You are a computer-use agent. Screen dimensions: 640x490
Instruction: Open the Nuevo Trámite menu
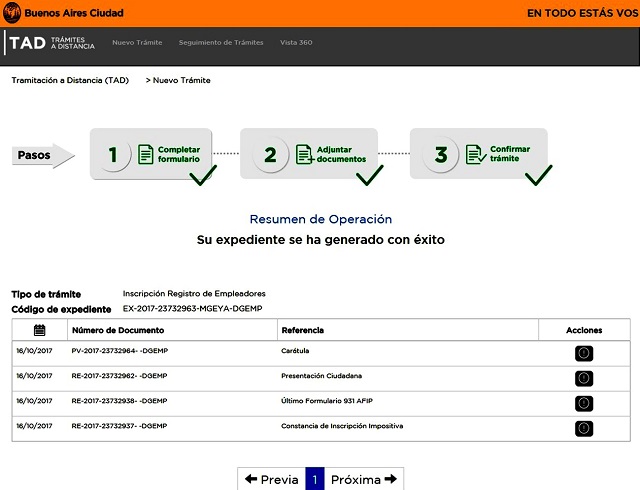coord(136,43)
